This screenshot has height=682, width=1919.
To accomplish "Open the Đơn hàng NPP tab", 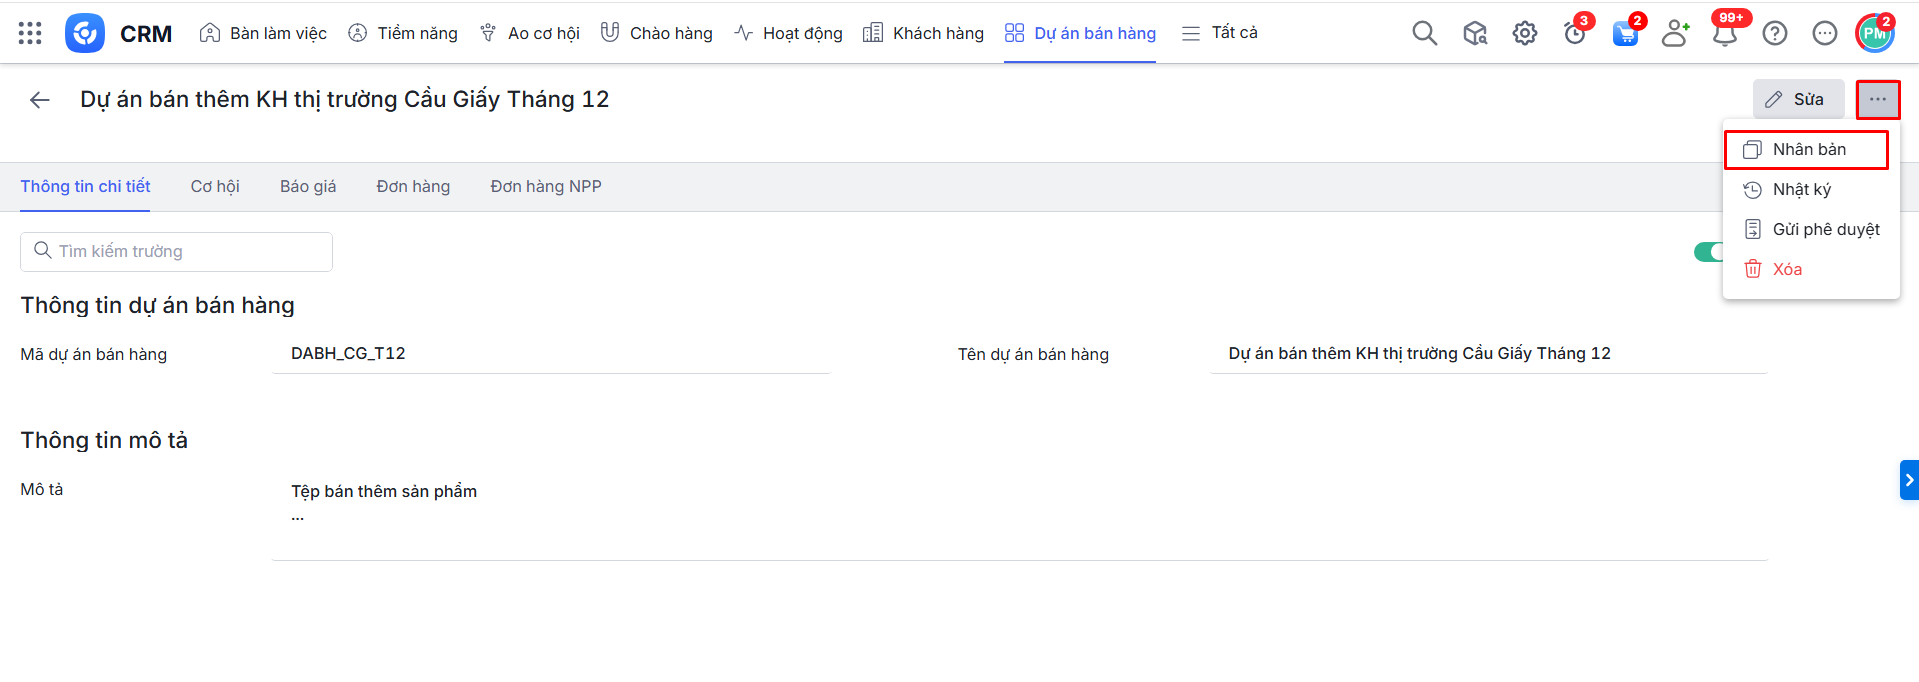I will [x=545, y=187].
